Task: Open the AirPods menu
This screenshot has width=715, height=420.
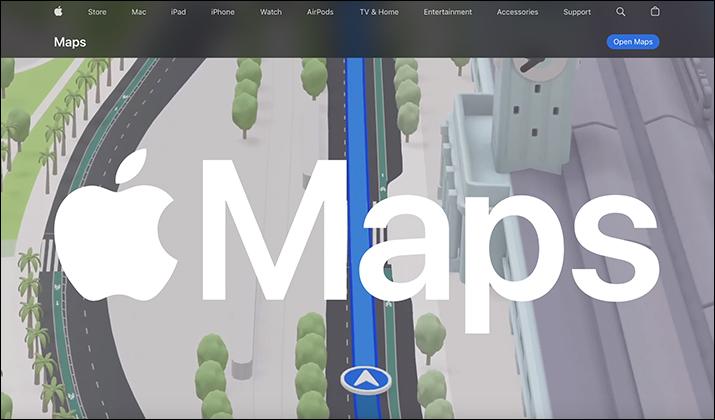Action: (320, 12)
